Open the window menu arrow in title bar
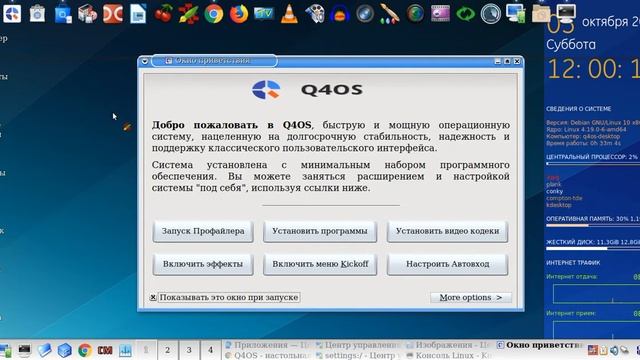 click(x=144, y=61)
